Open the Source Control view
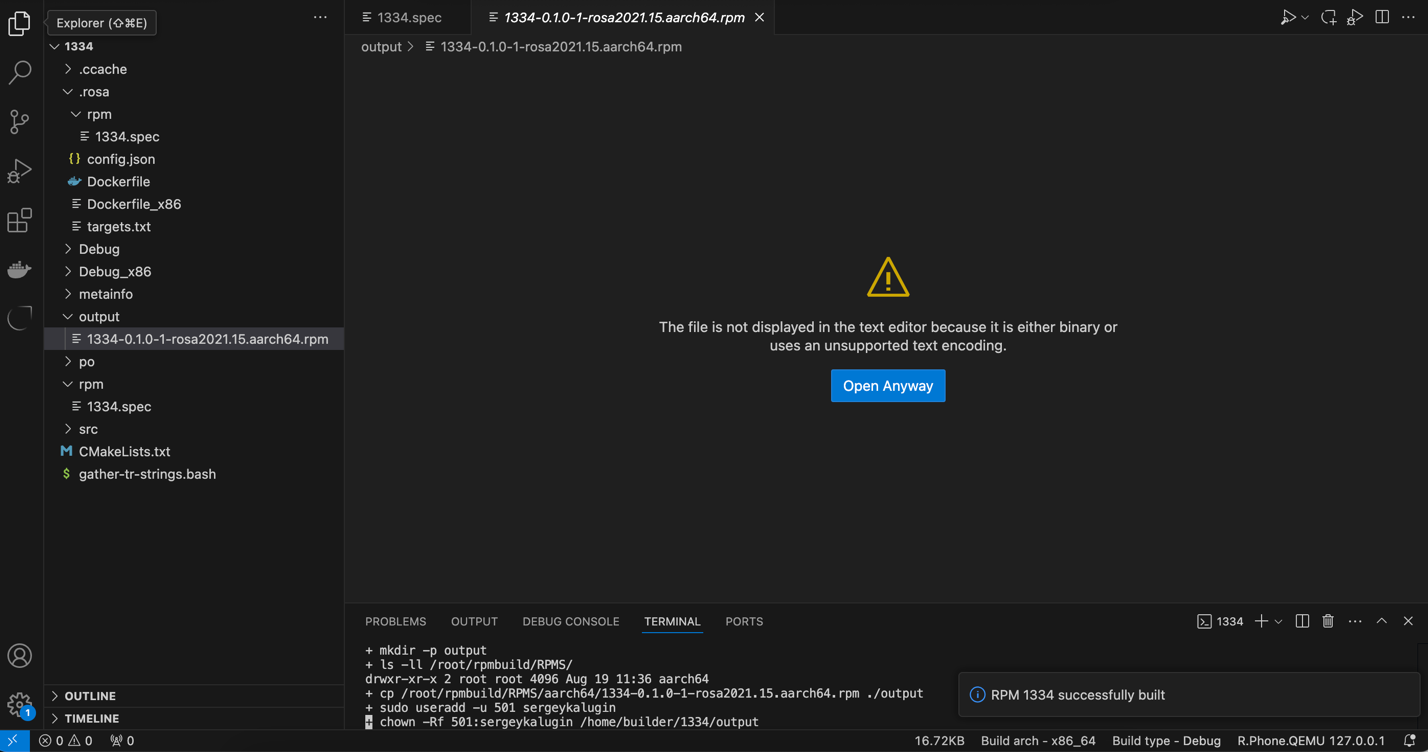The image size is (1428, 752). pyautogui.click(x=20, y=122)
